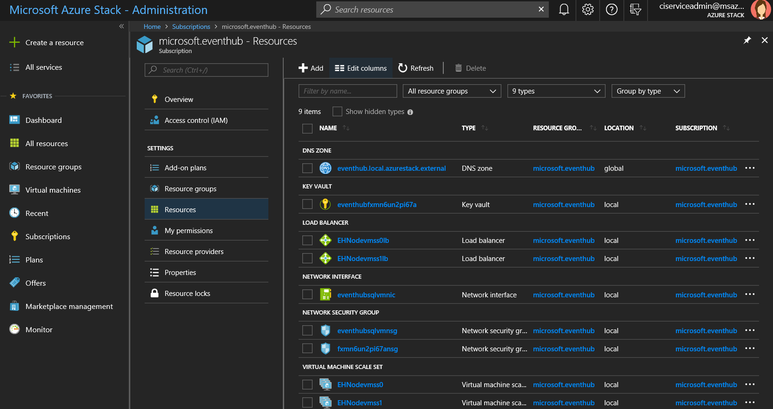Sort by TYPE column arrows
Screen dimensions: 773x409
pos(485,128)
